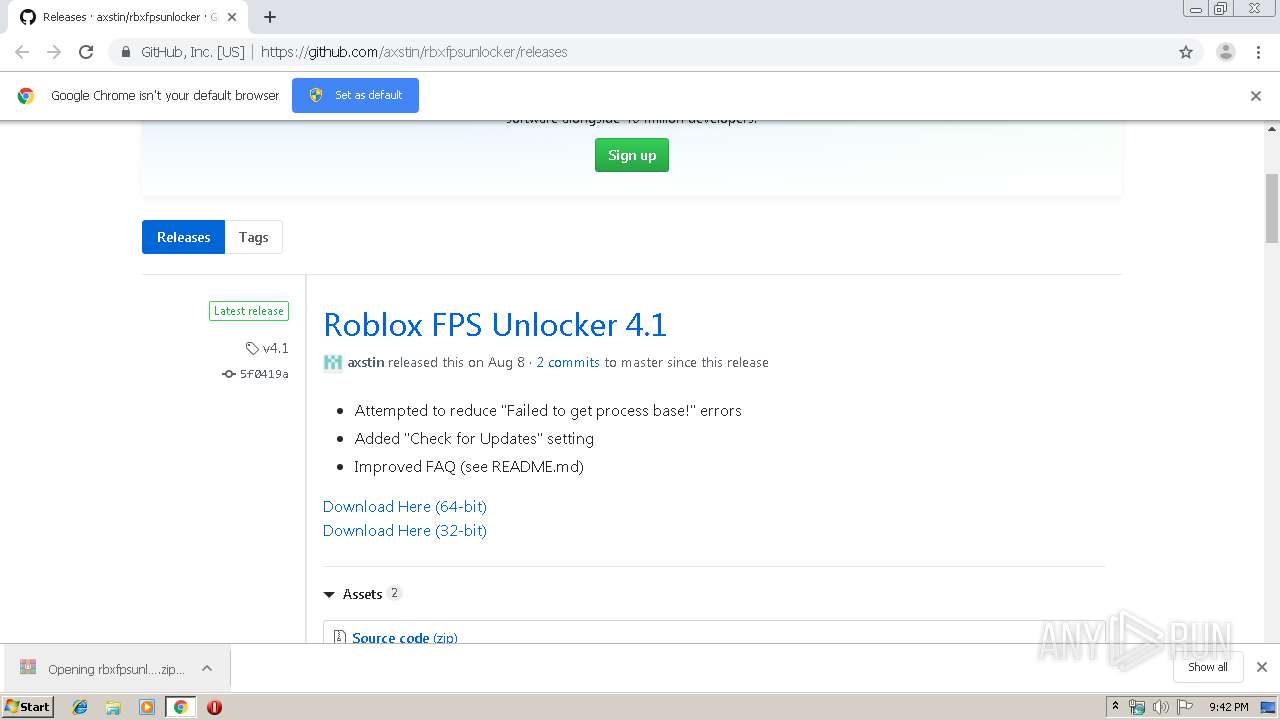Click the red stop-sign taskbar icon
Image resolution: width=1280 pixels, height=720 pixels.
pos(214,707)
